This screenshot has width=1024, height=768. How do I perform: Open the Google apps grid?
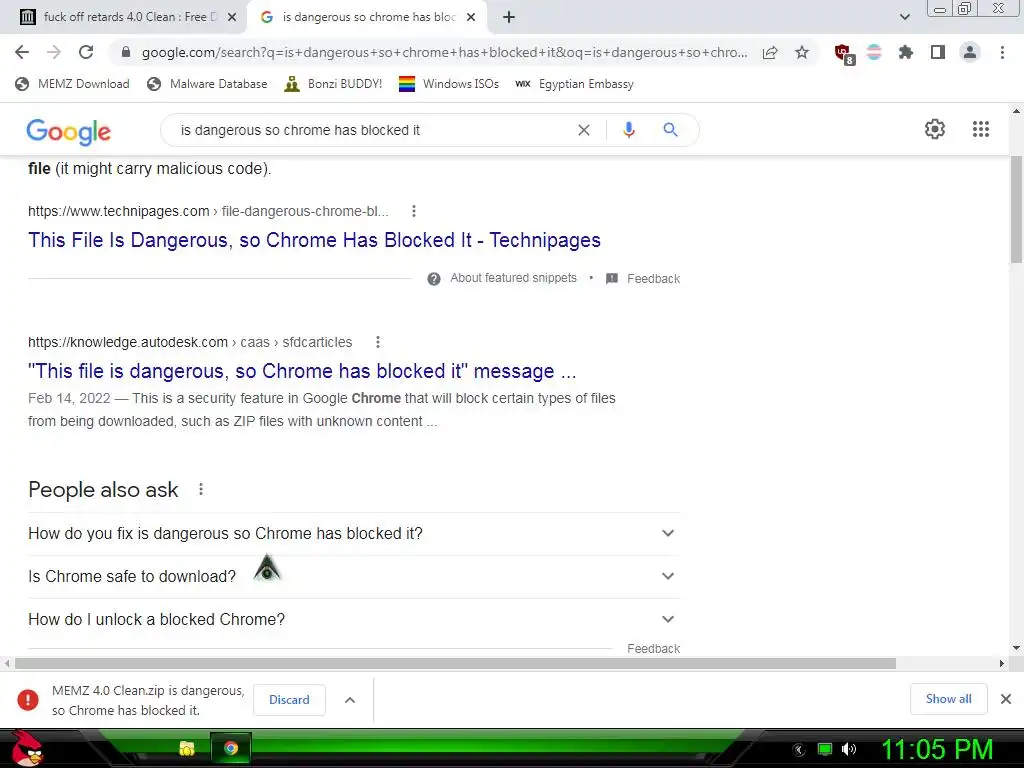point(981,129)
